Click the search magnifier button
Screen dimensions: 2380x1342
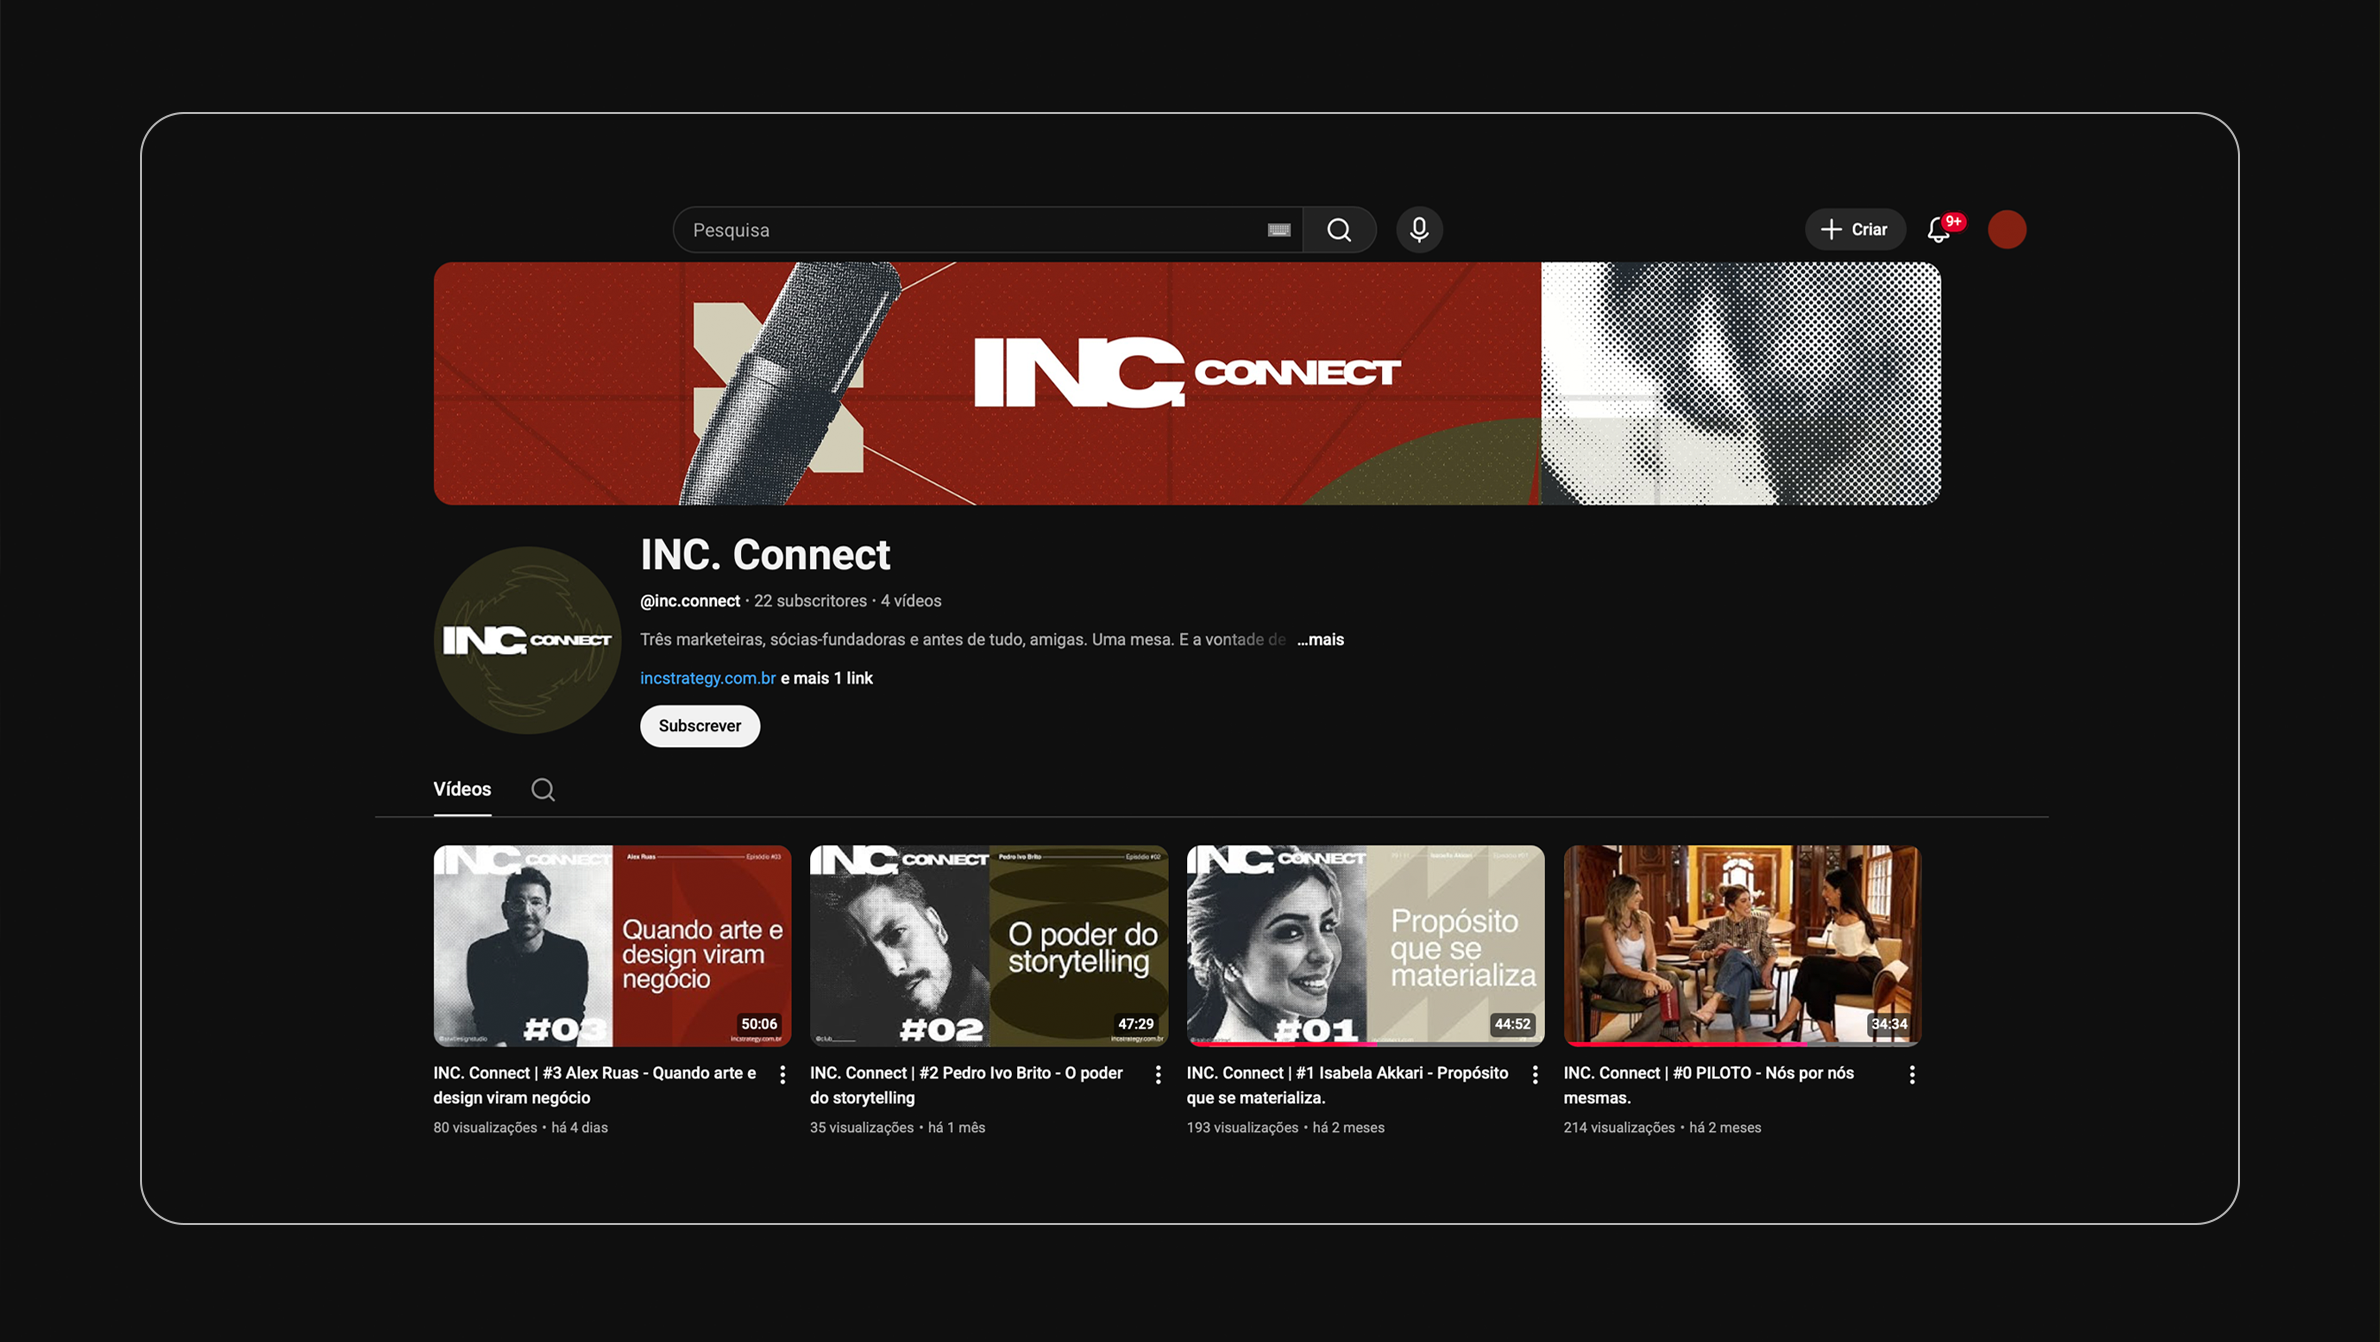pos(1339,230)
